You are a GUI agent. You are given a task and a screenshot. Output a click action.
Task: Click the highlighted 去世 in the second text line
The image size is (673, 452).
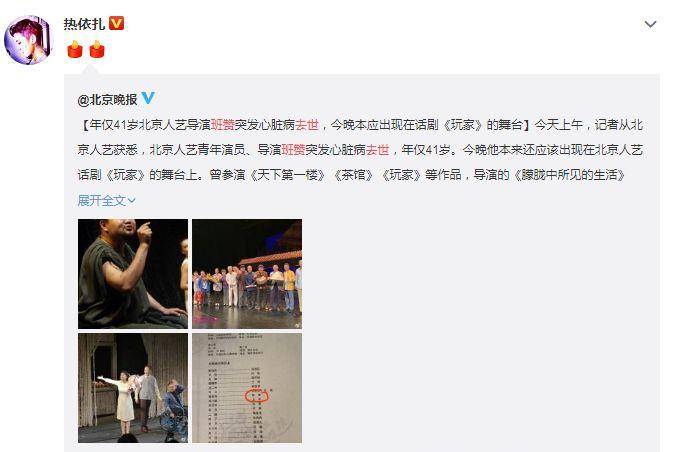pos(378,149)
